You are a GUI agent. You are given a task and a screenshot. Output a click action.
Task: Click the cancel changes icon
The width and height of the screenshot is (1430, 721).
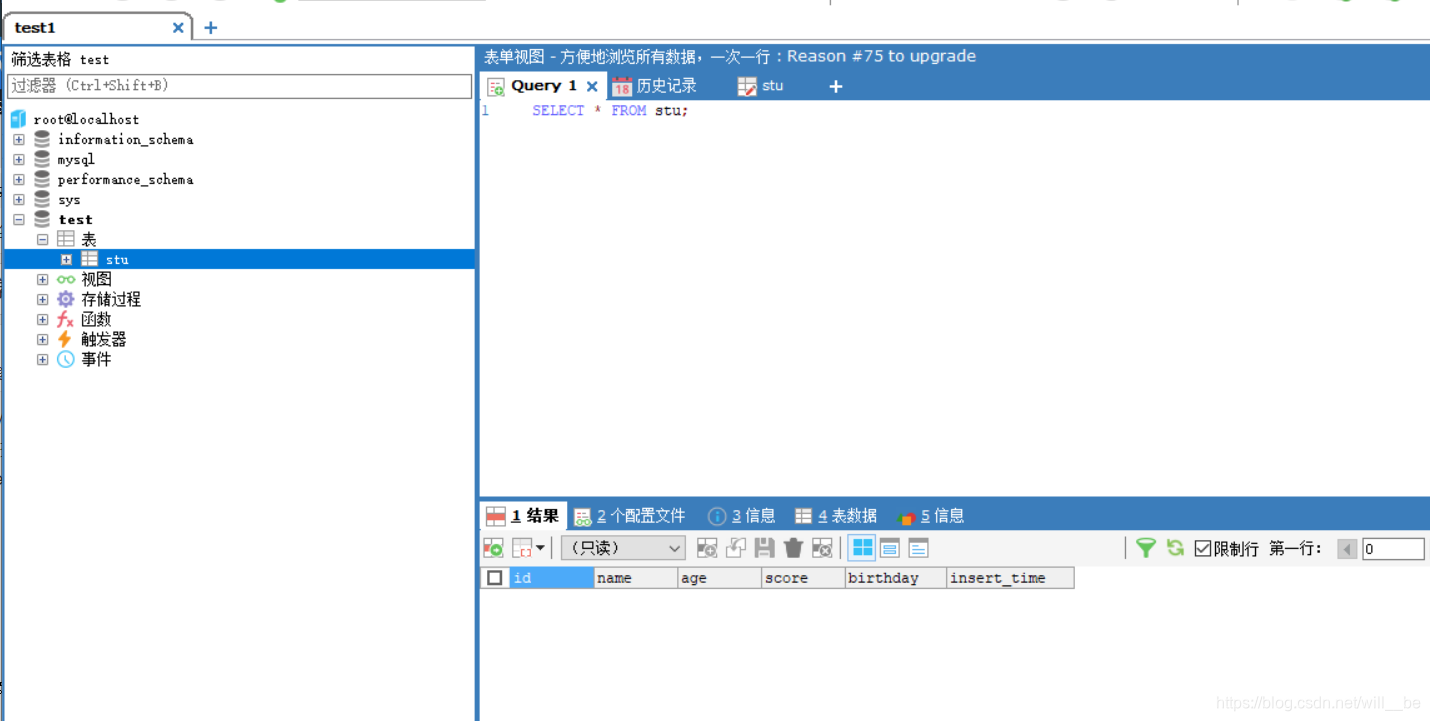coord(822,548)
